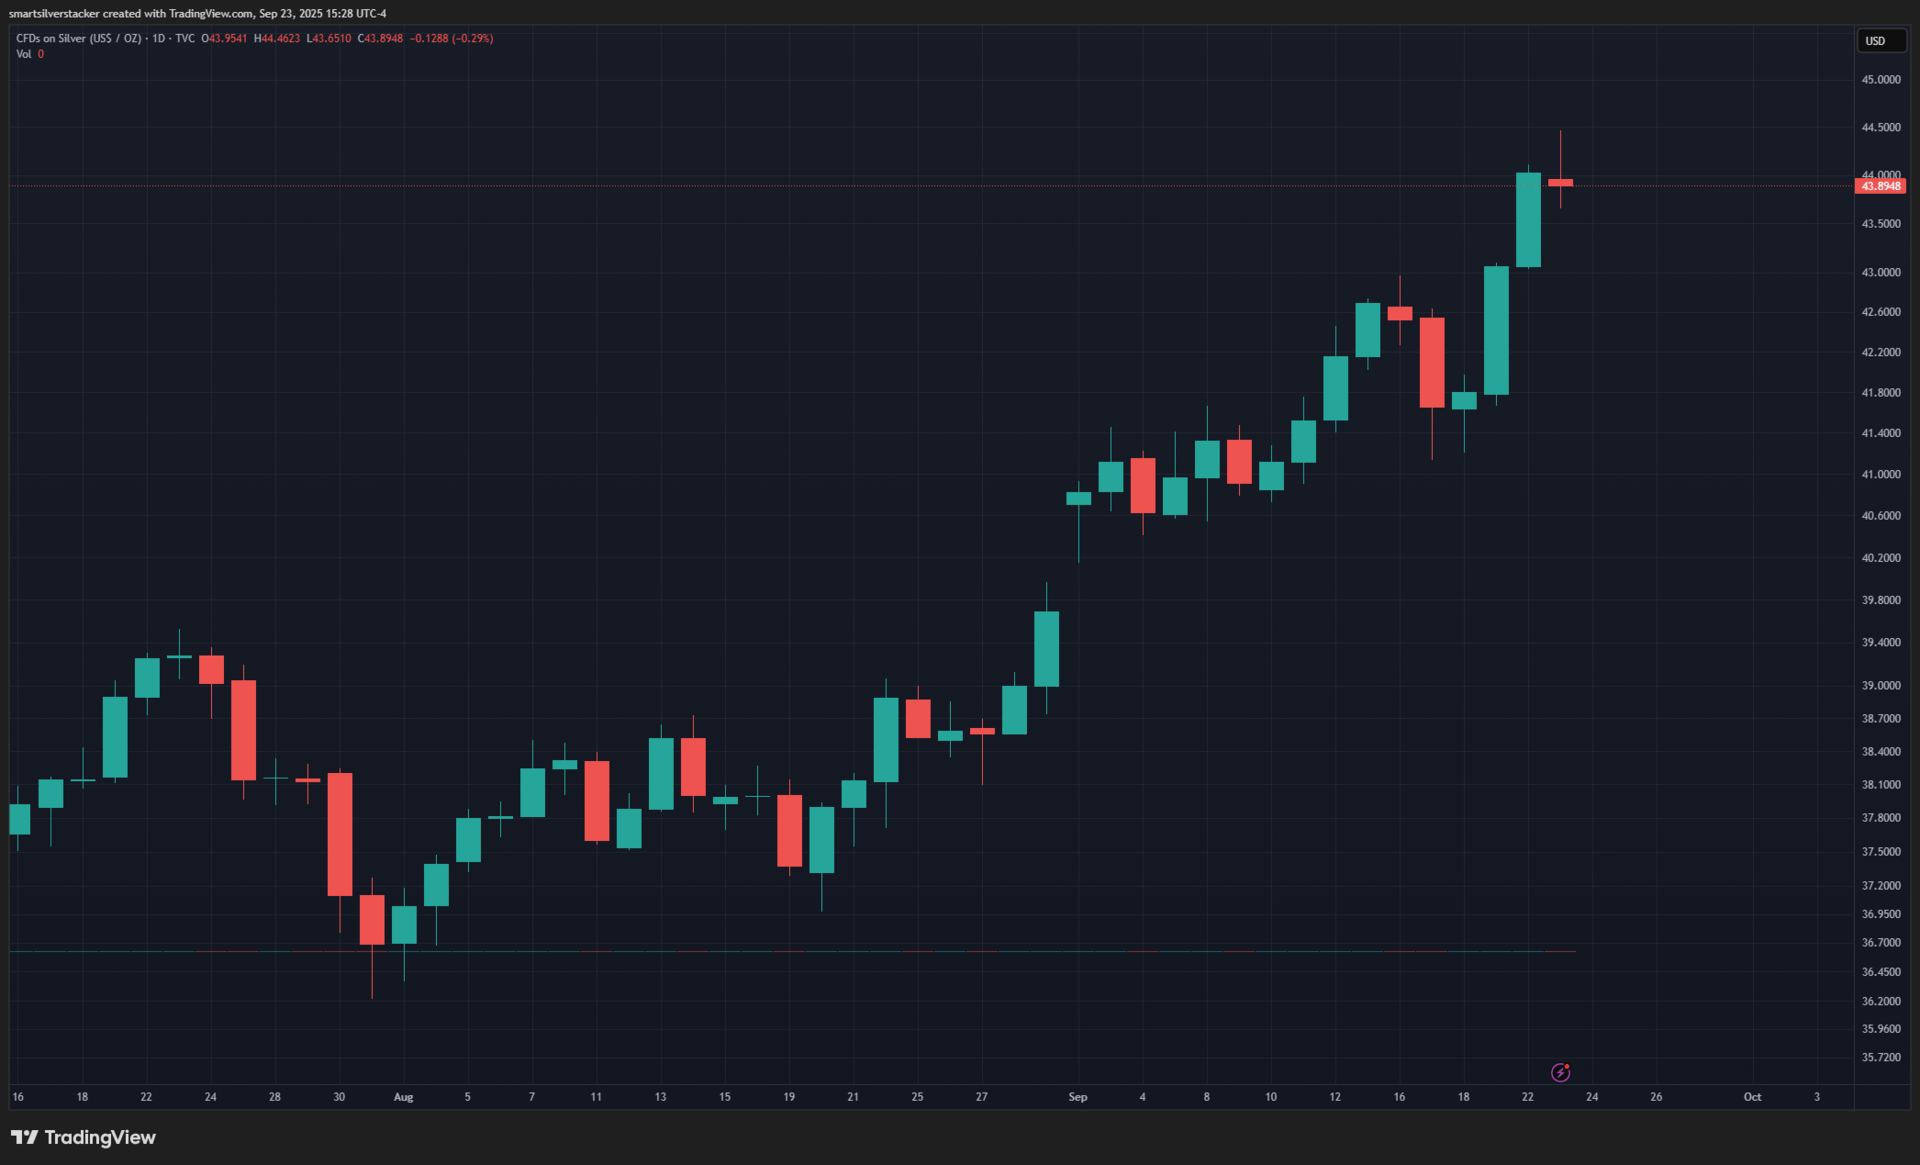Click the red 43.8948 current price label
Viewport: 1920px width, 1165px height.
(x=1880, y=186)
